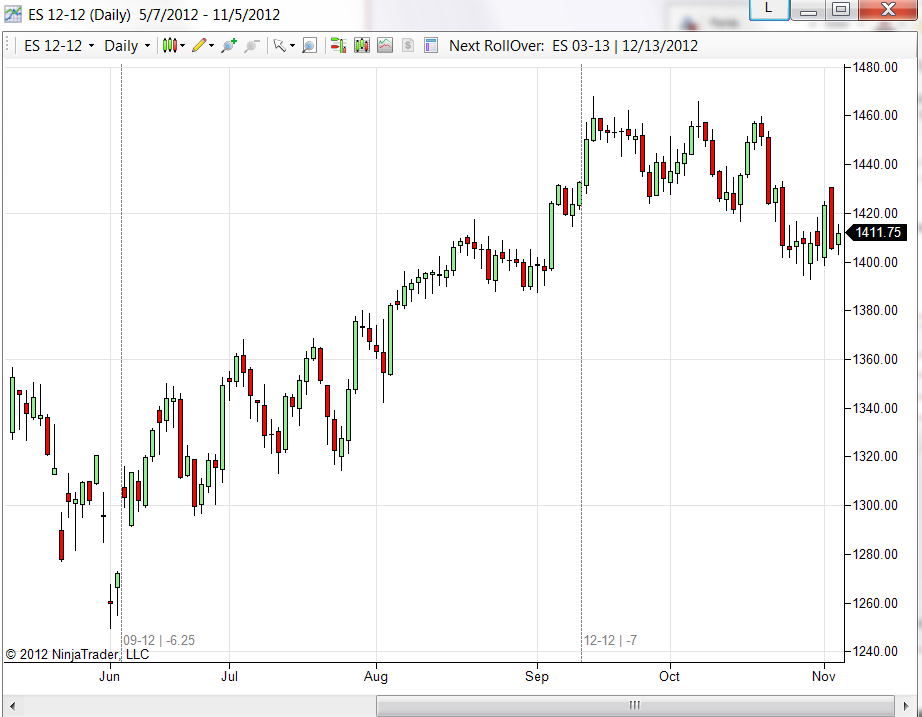Select the cursor pointer tool icon
The image size is (922, 717).
(279, 45)
